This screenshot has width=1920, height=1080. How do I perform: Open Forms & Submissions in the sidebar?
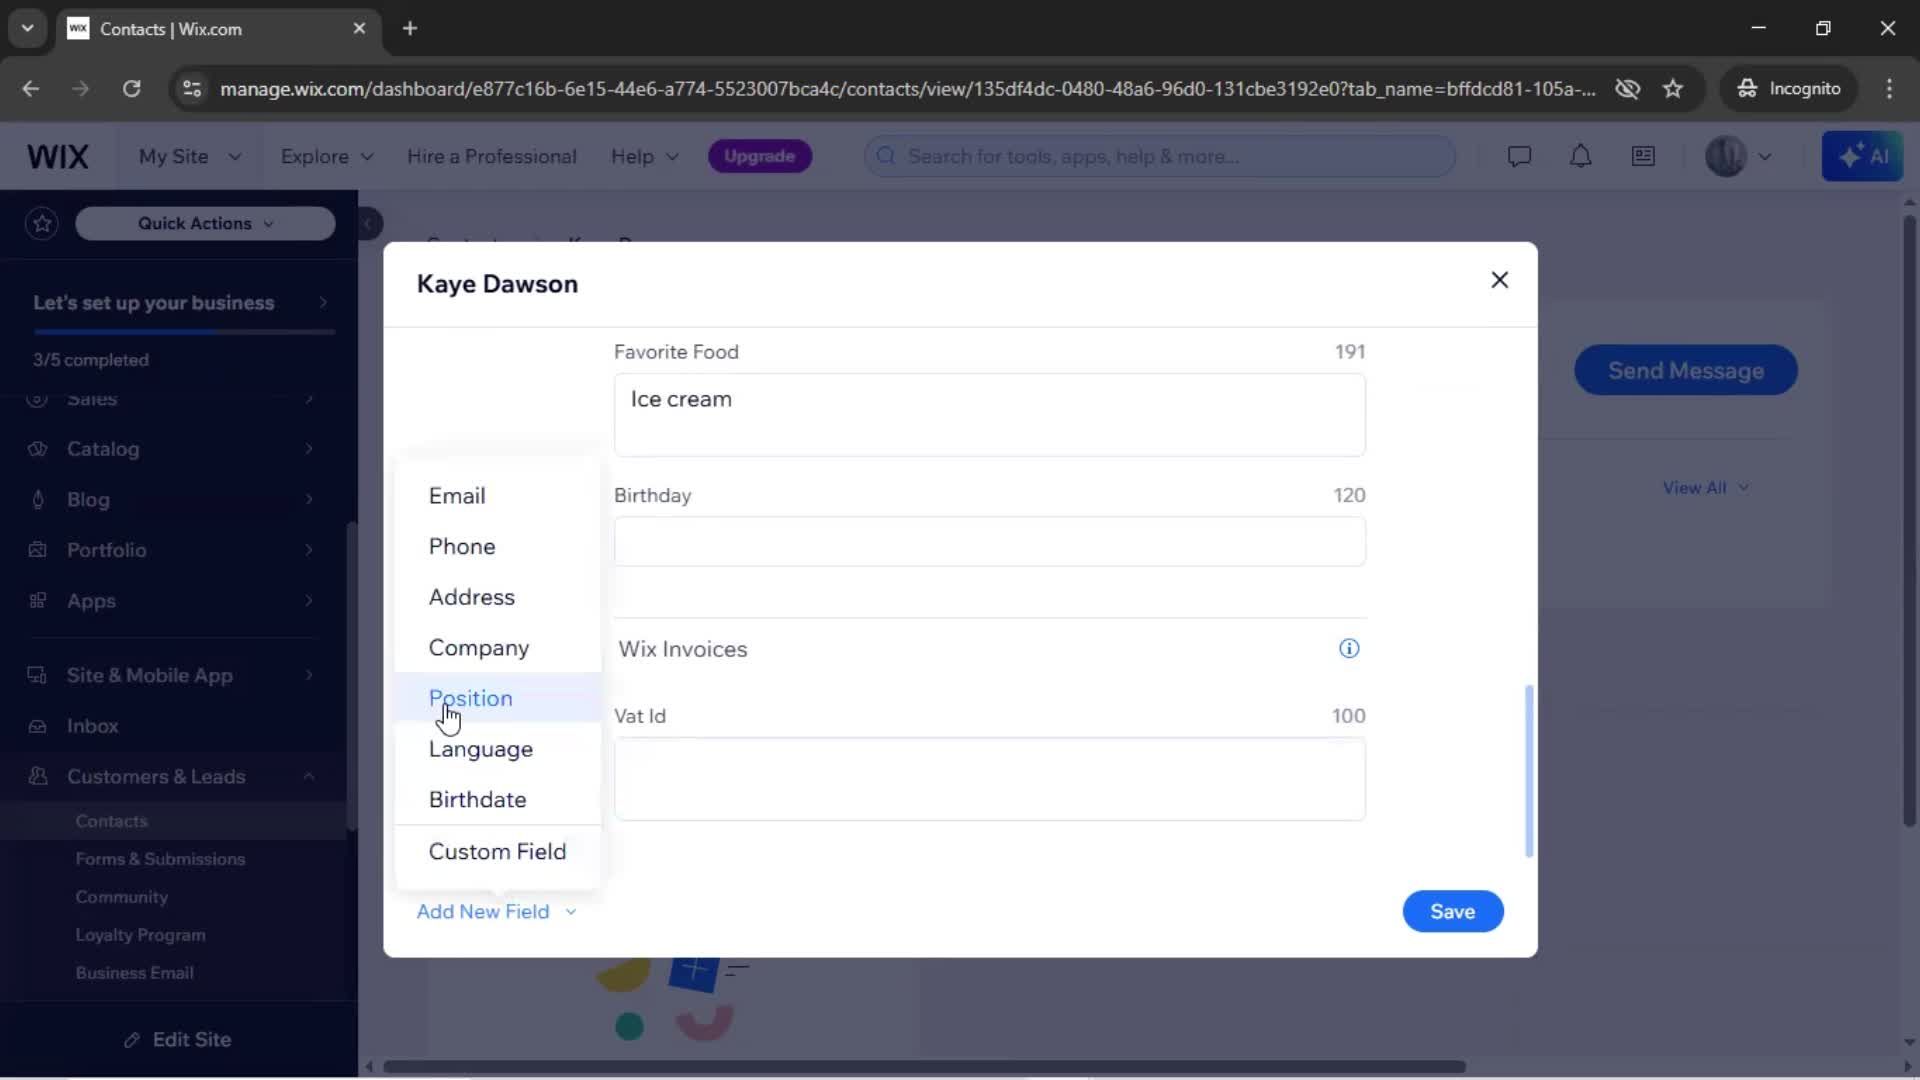point(160,859)
